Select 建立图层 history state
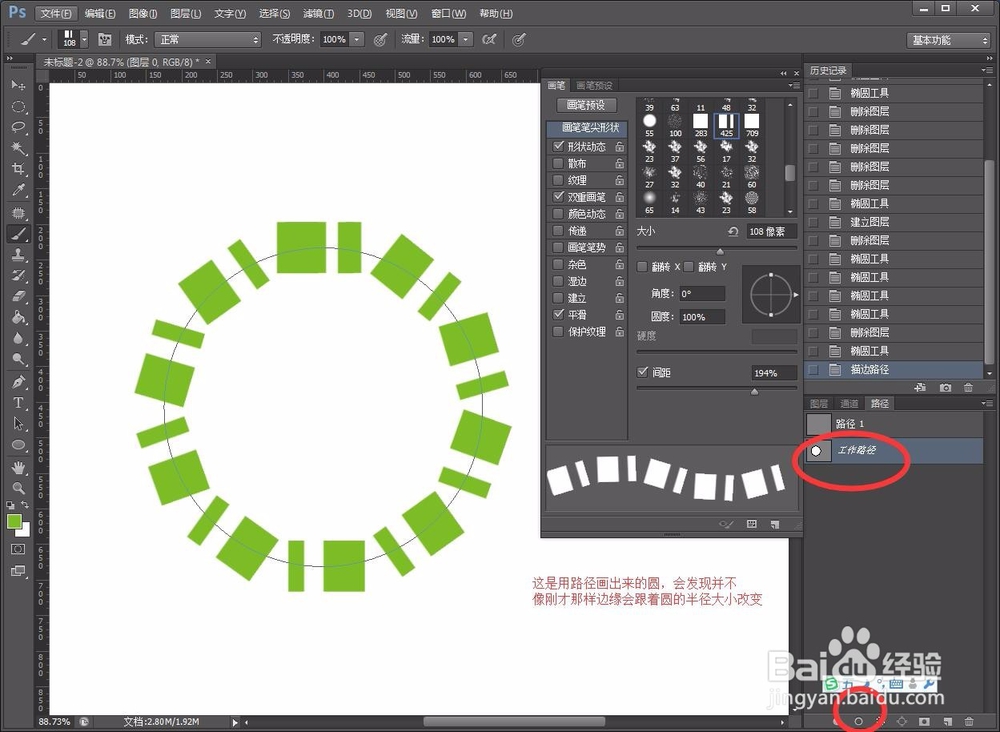This screenshot has width=1000, height=732. coord(893,222)
